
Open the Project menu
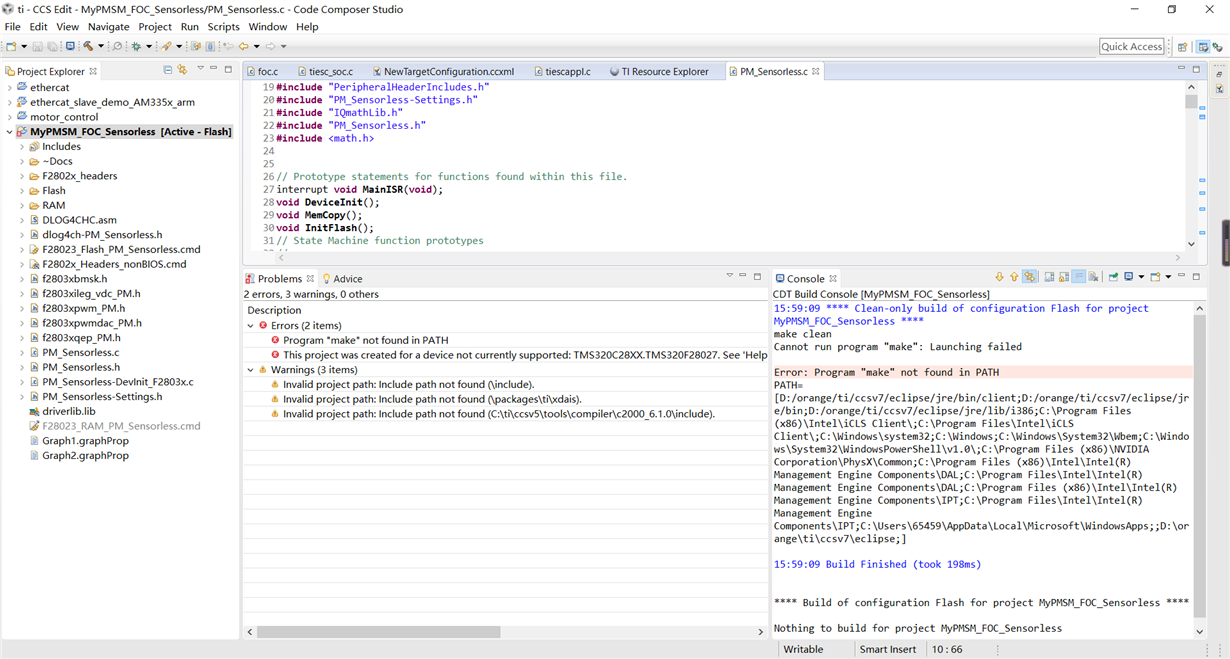(x=155, y=27)
